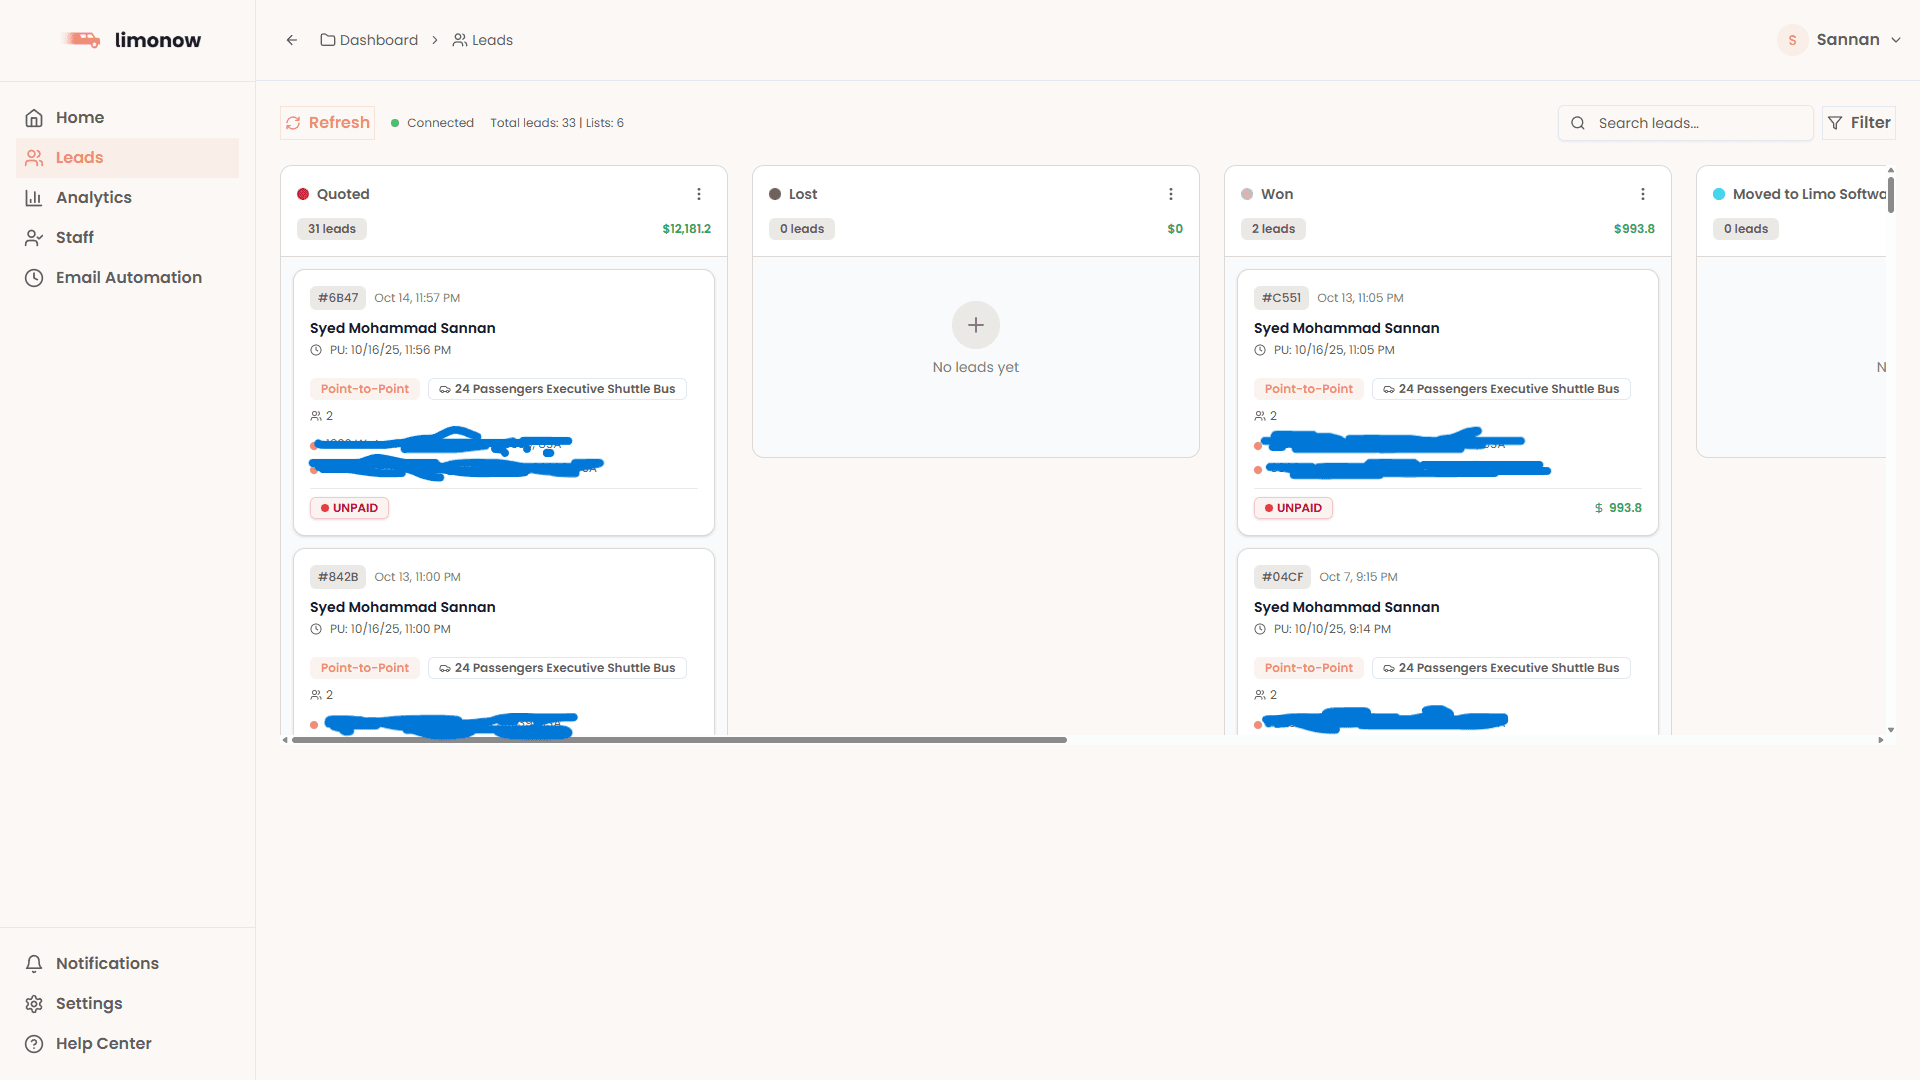
Task: Open the Filter button
Action: coord(1859,122)
